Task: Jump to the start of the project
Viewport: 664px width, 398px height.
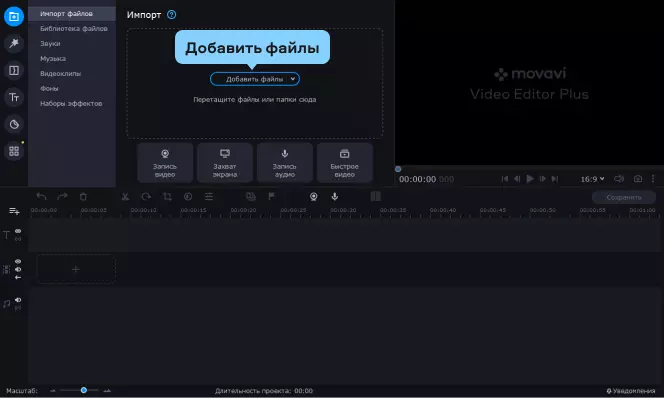Action: click(x=505, y=179)
